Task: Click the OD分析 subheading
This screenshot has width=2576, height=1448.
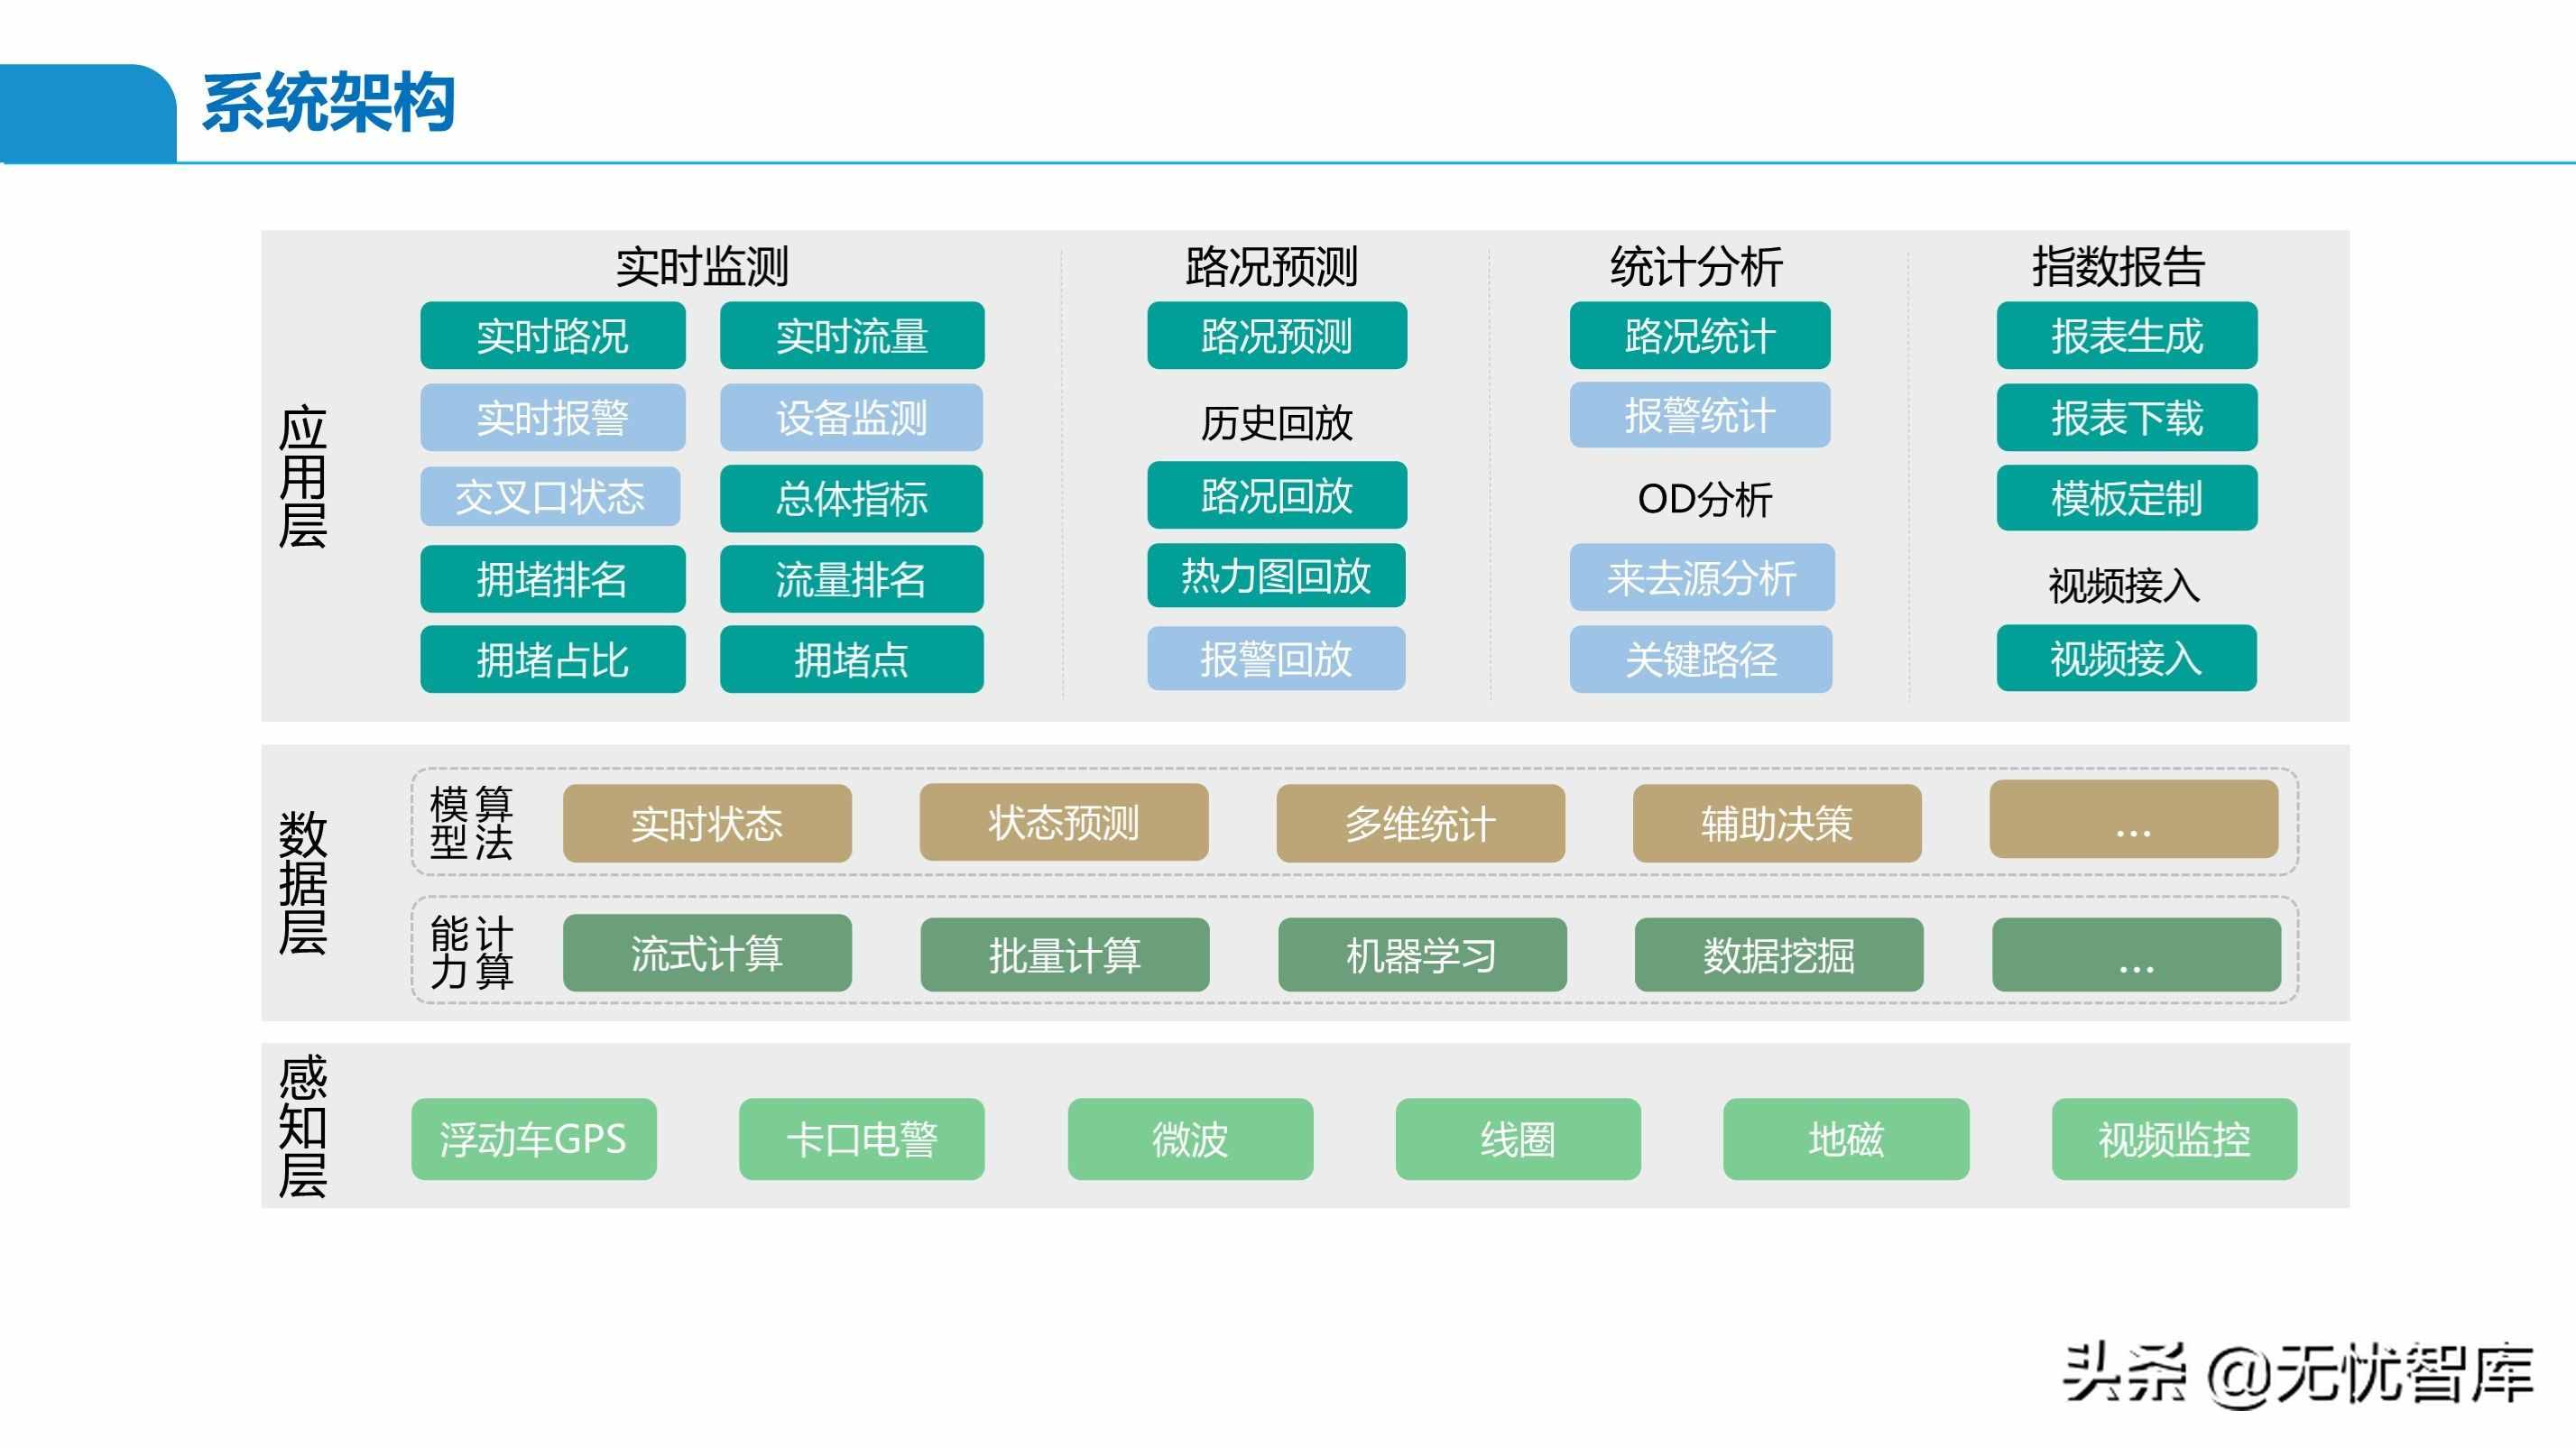Action: point(1704,499)
